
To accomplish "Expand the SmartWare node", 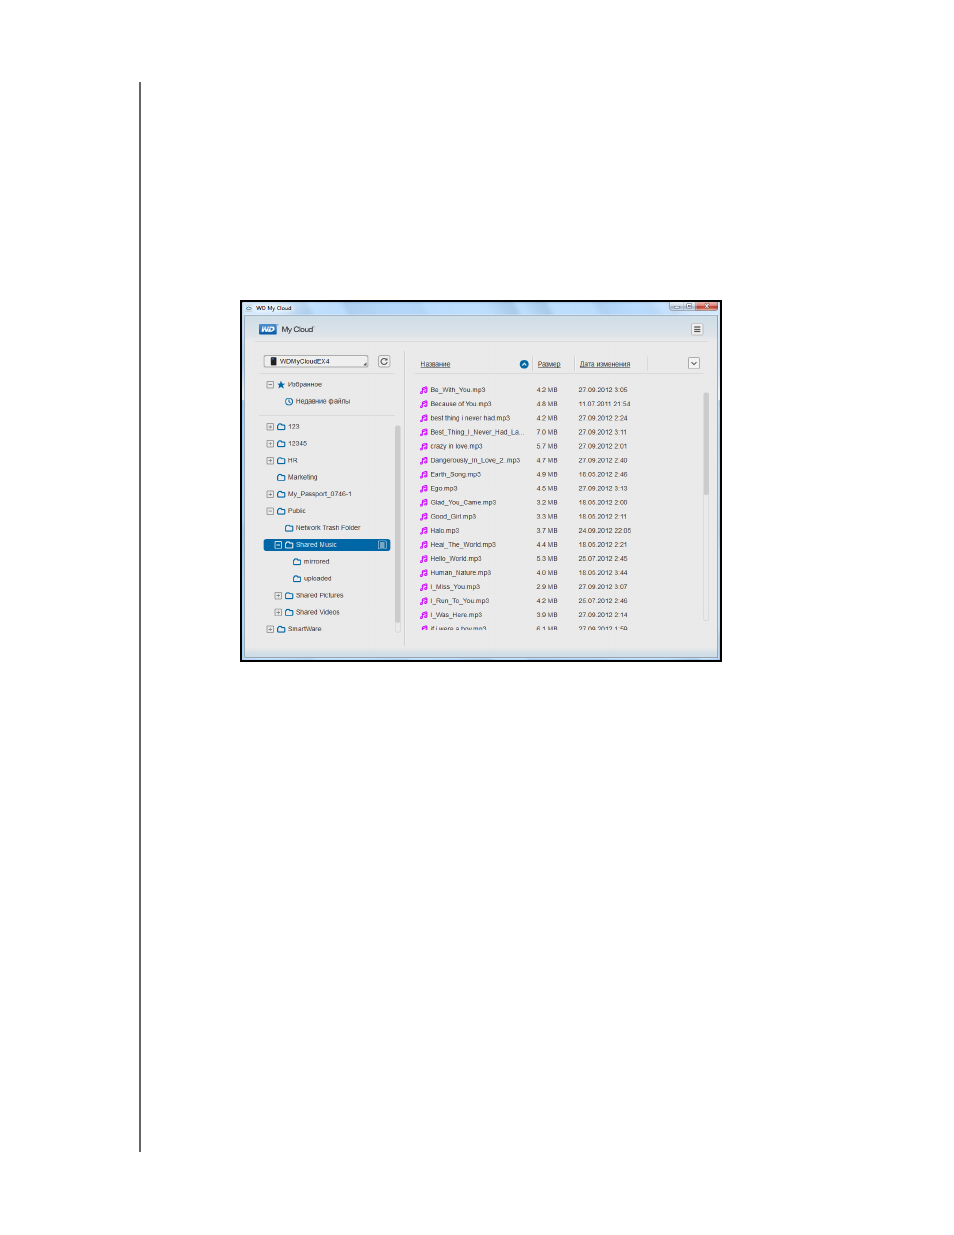I will pyautogui.click(x=270, y=629).
